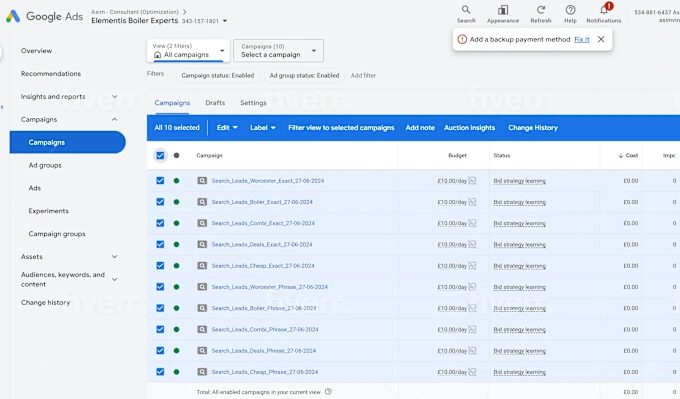Image resolution: width=680 pixels, height=399 pixels.
Task: Click the budget chart icon for Search_Leads_Worcester_Exact
Action: click(472, 180)
